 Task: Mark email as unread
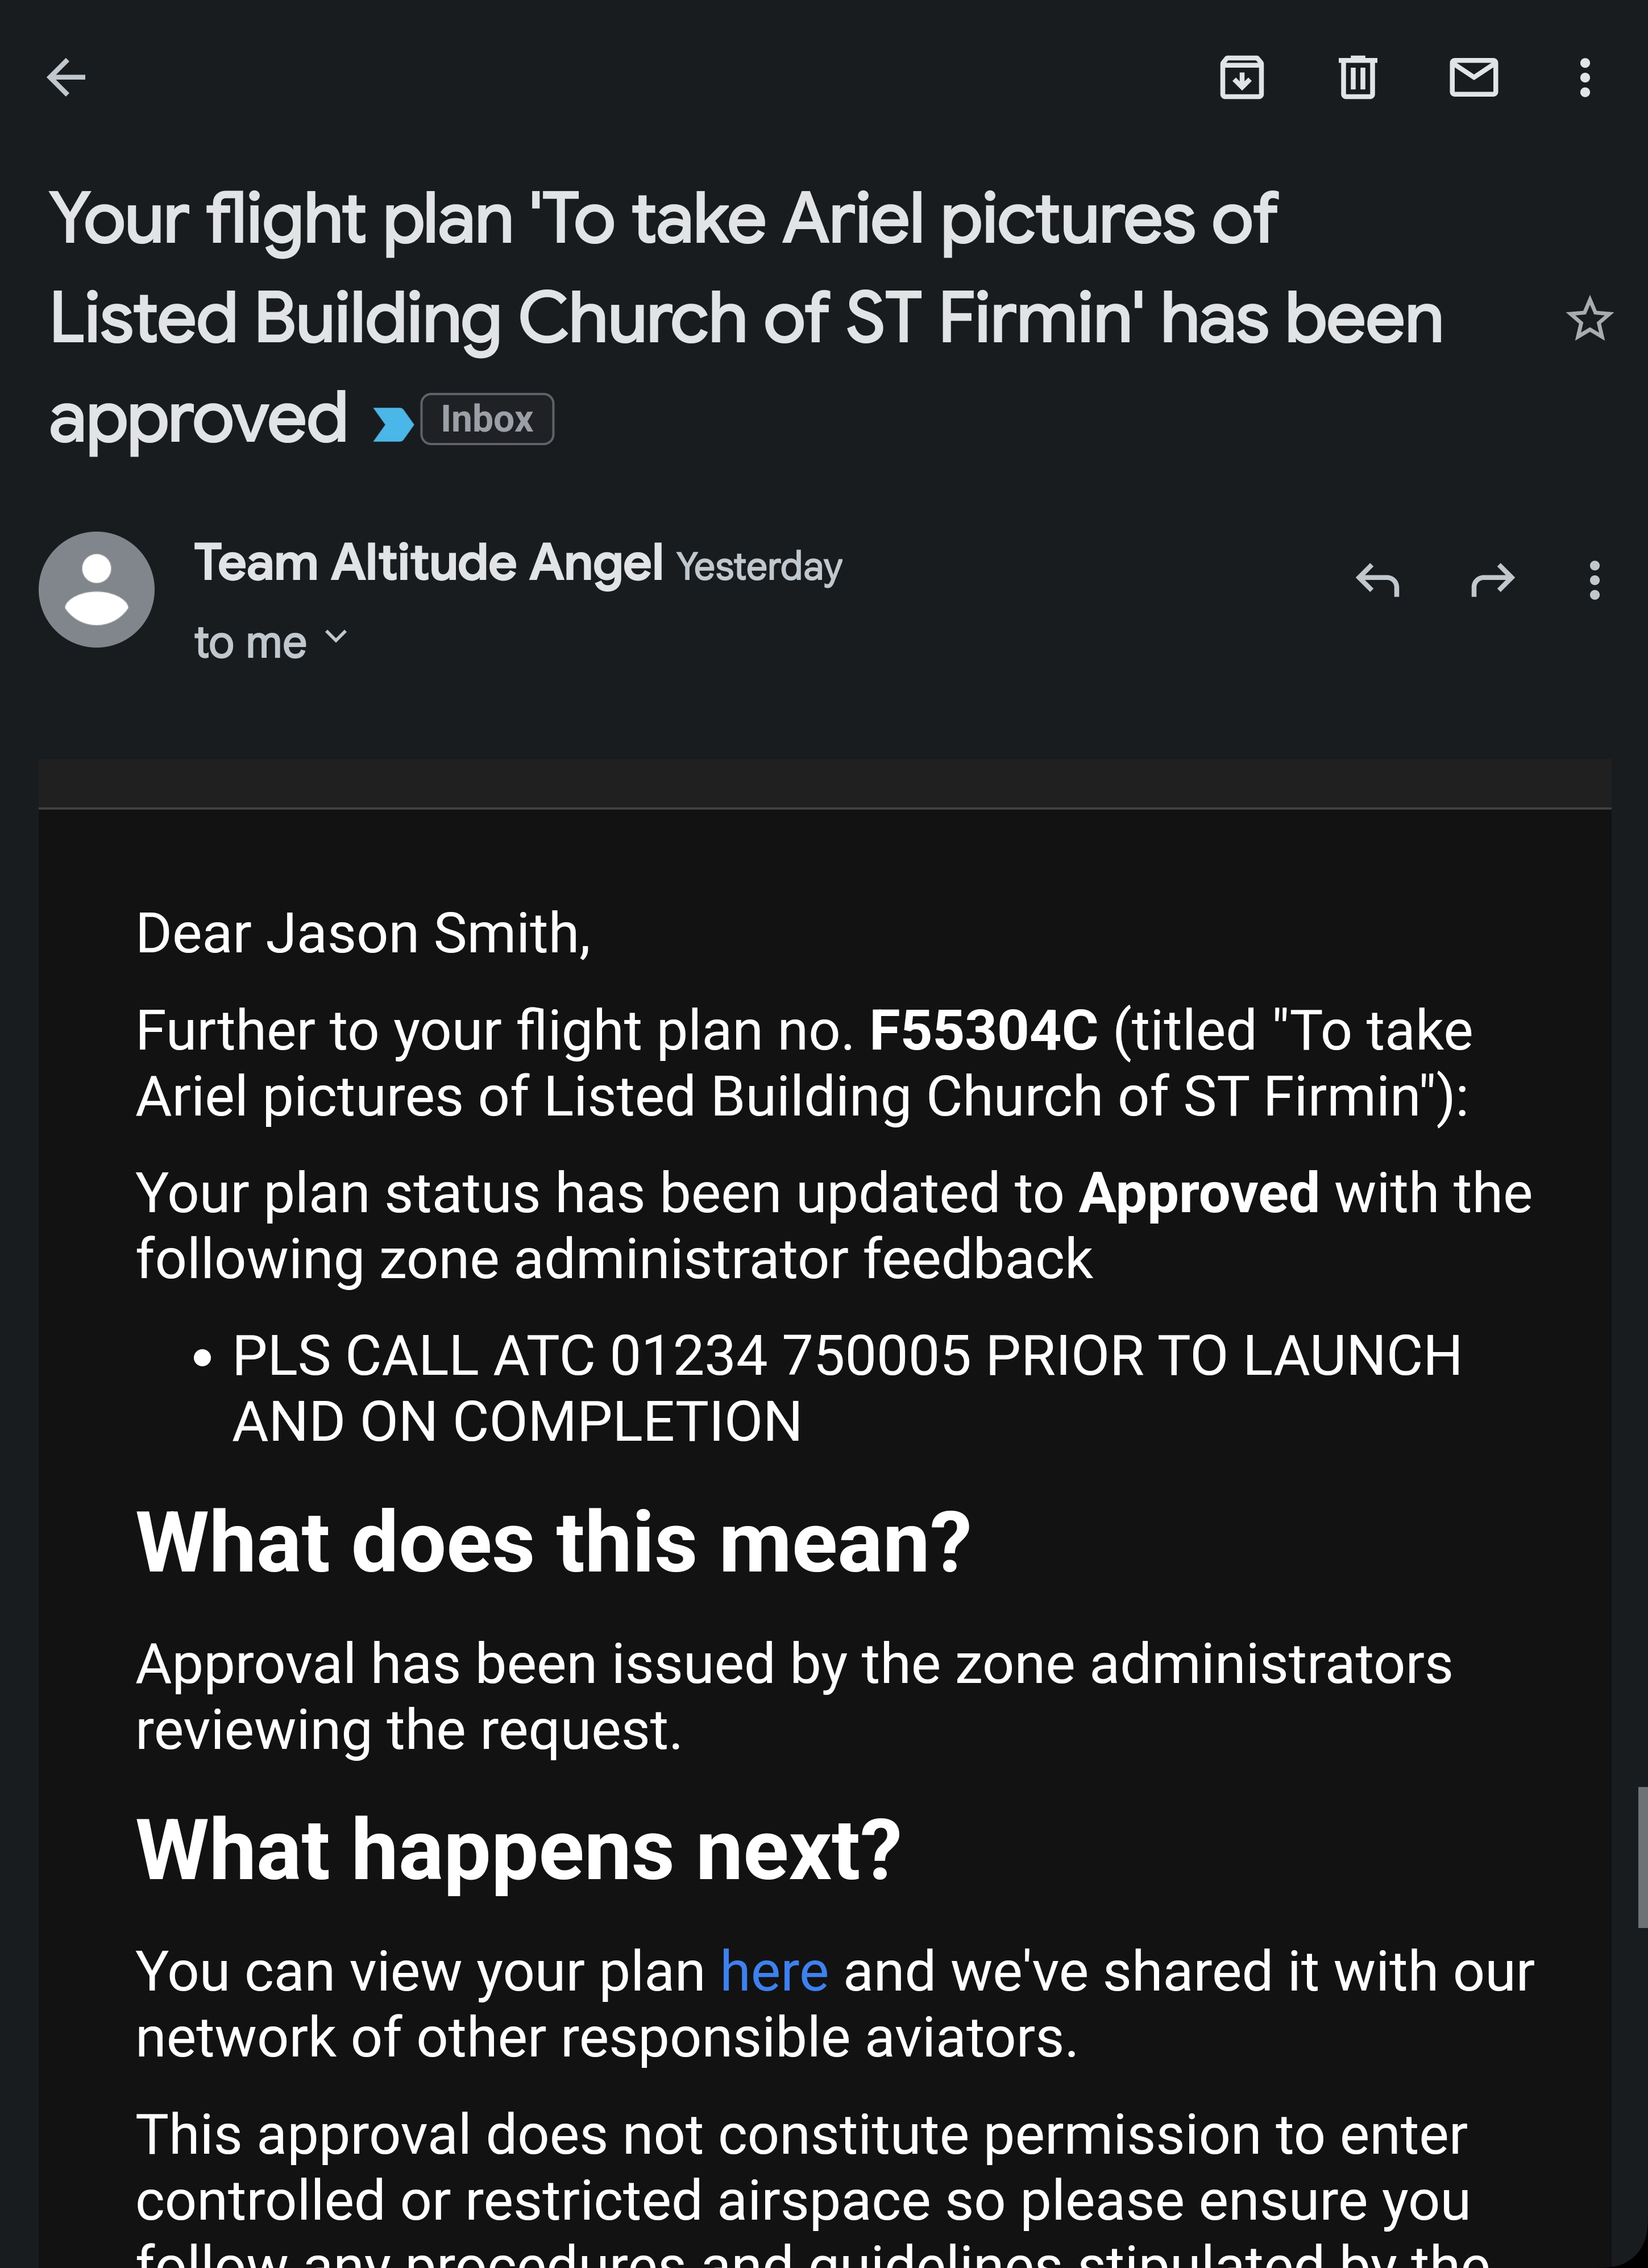[1473, 77]
